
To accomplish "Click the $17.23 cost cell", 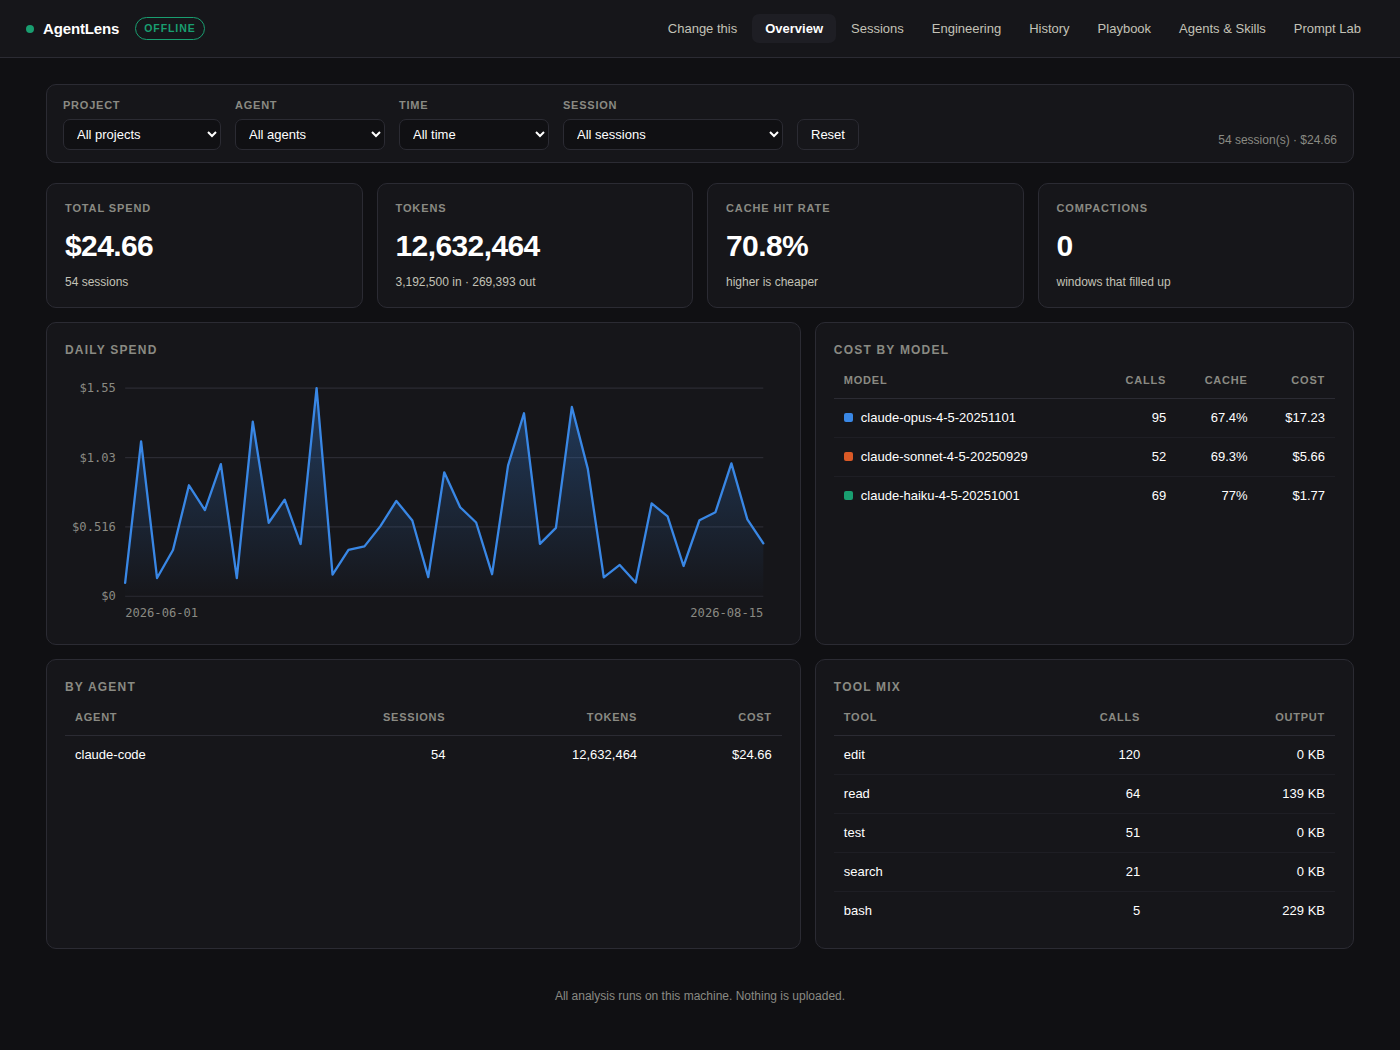I will tap(1305, 418).
